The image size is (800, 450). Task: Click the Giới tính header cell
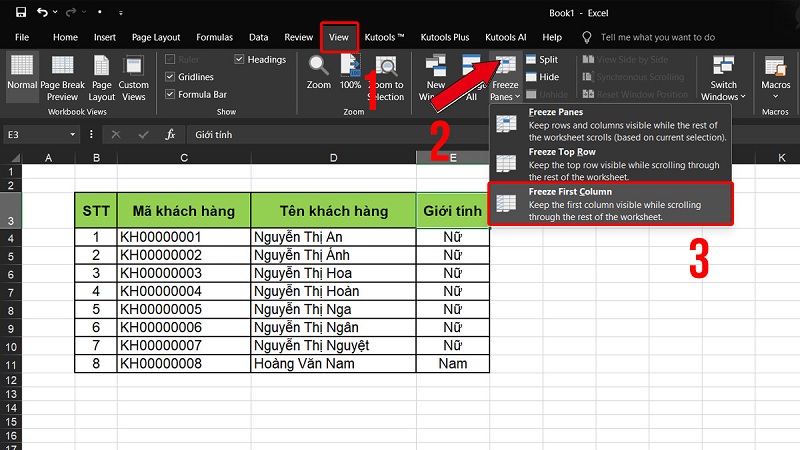click(453, 211)
